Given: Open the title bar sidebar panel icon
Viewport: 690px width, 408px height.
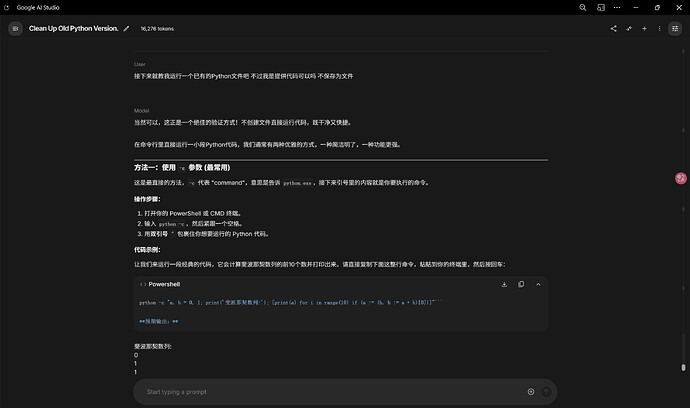Looking at the screenshot, I should (601, 7).
